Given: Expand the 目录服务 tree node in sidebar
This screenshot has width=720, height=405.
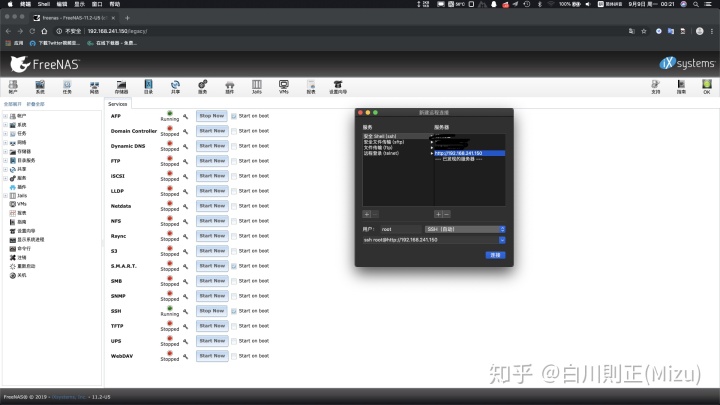Looking at the screenshot, I should click(6, 160).
